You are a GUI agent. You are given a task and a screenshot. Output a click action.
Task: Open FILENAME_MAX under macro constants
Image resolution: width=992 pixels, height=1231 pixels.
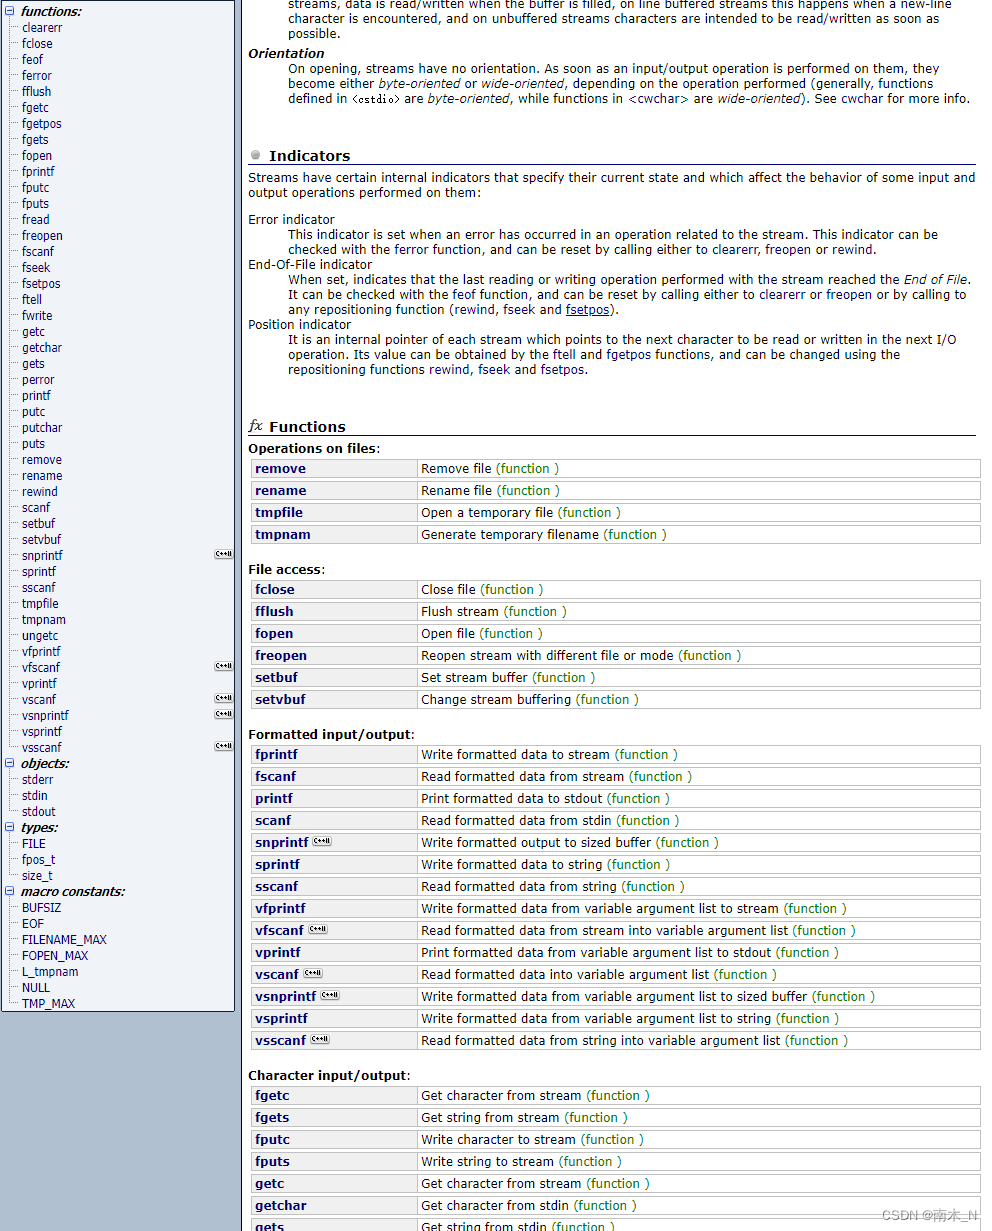[64, 940]
